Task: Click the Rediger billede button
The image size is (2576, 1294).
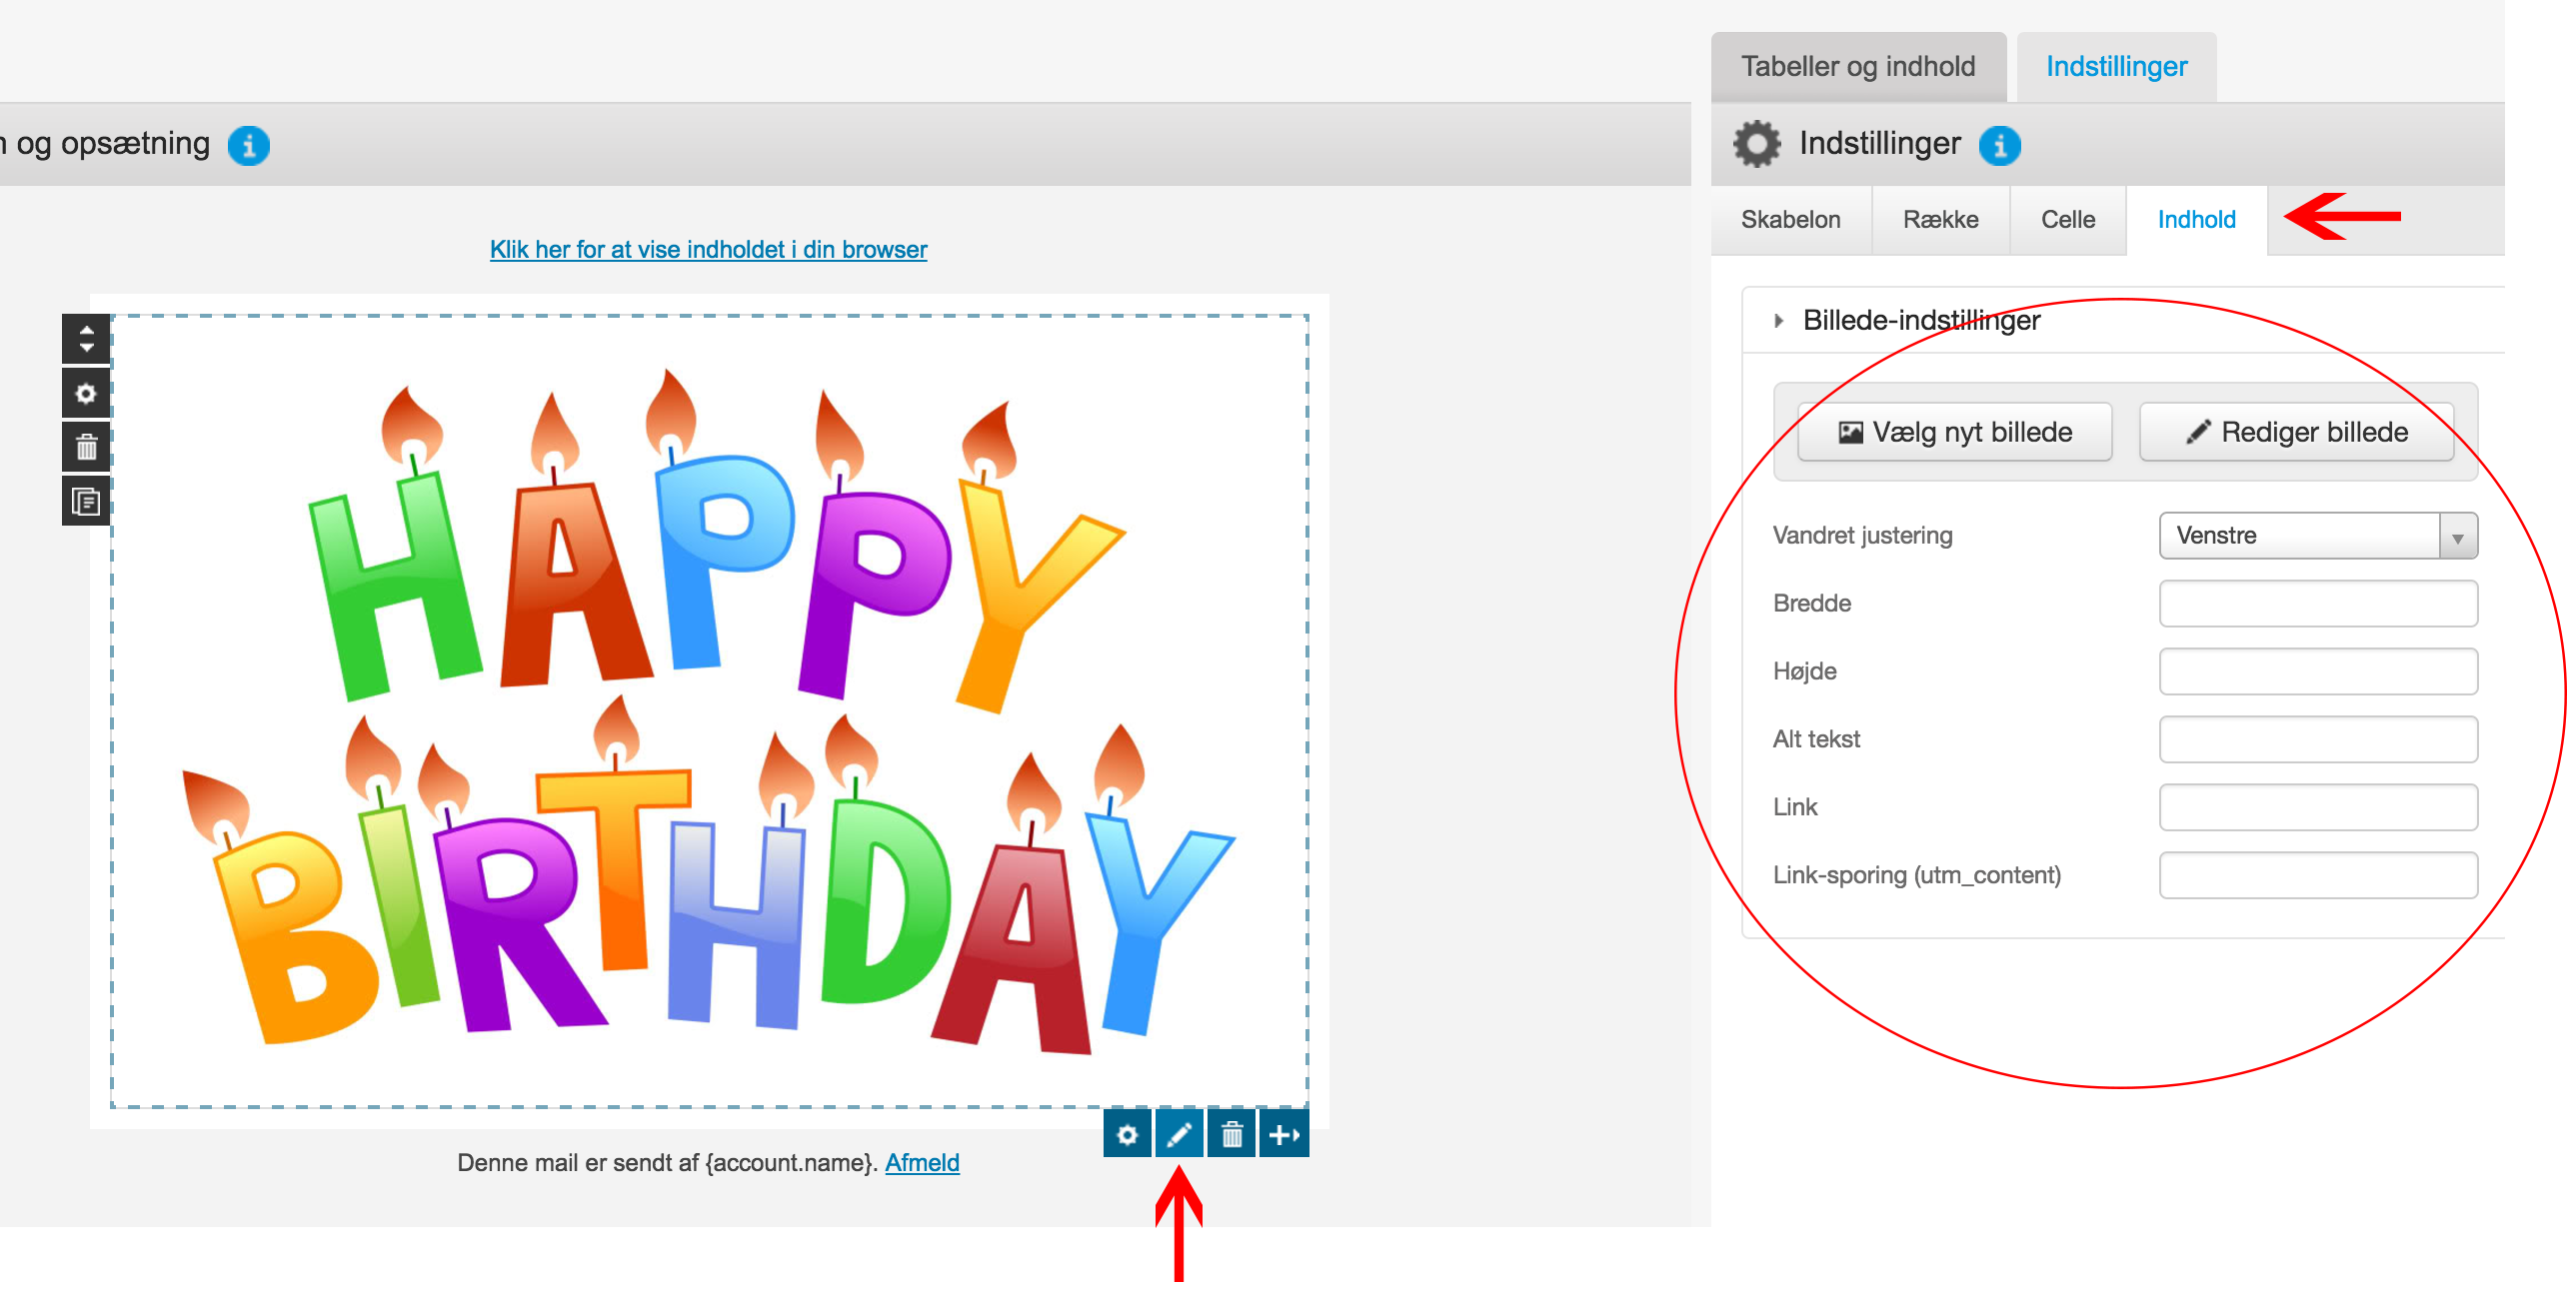Action: point(2296,432)
